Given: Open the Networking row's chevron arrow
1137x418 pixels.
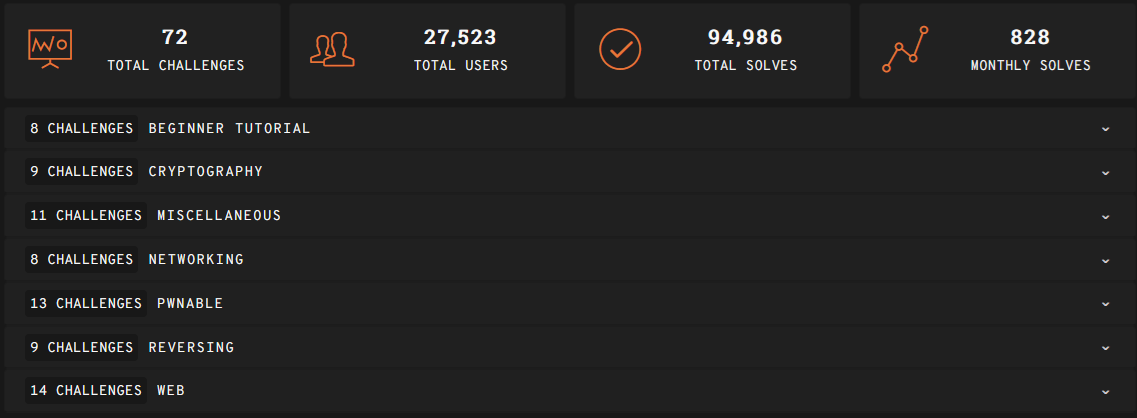Looking at the screenshot, I should coord(1105,260).
